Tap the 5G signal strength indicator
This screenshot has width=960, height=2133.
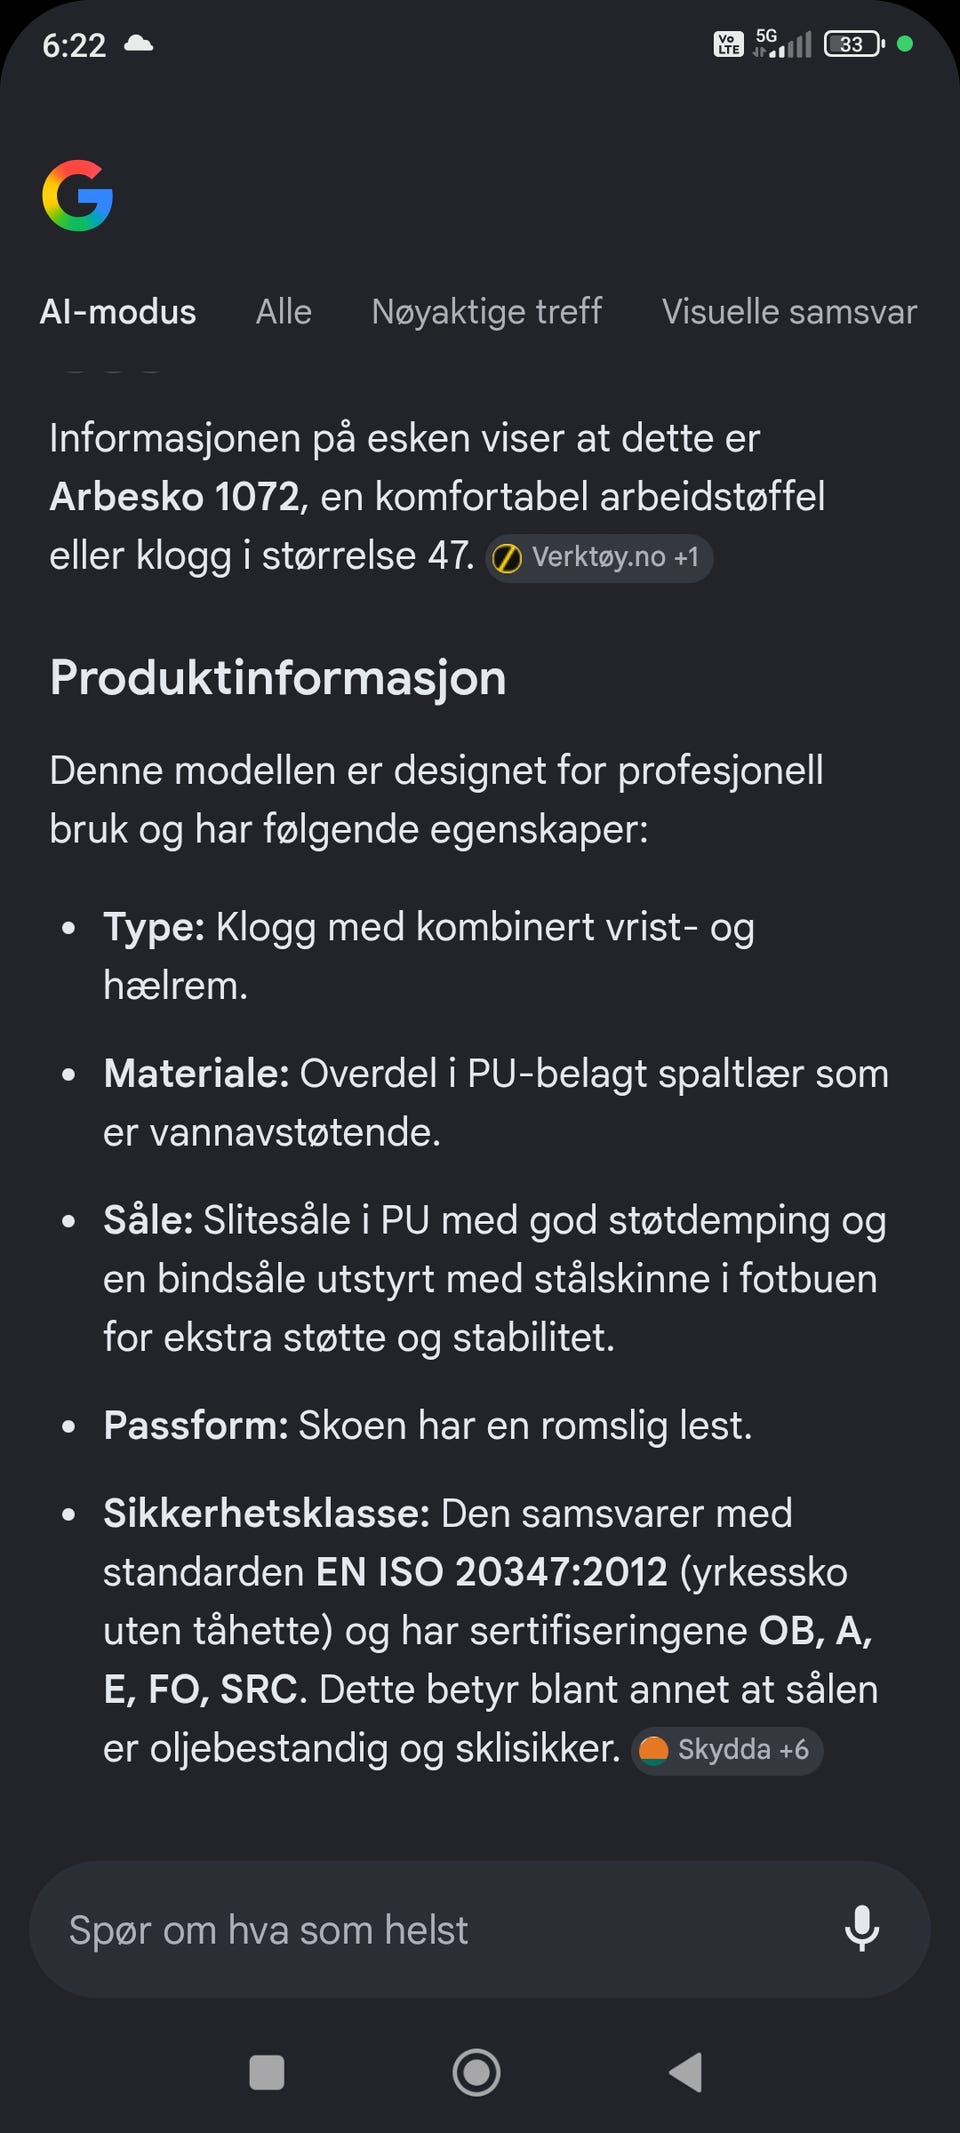pyautogui.click(x=782, y=43)
